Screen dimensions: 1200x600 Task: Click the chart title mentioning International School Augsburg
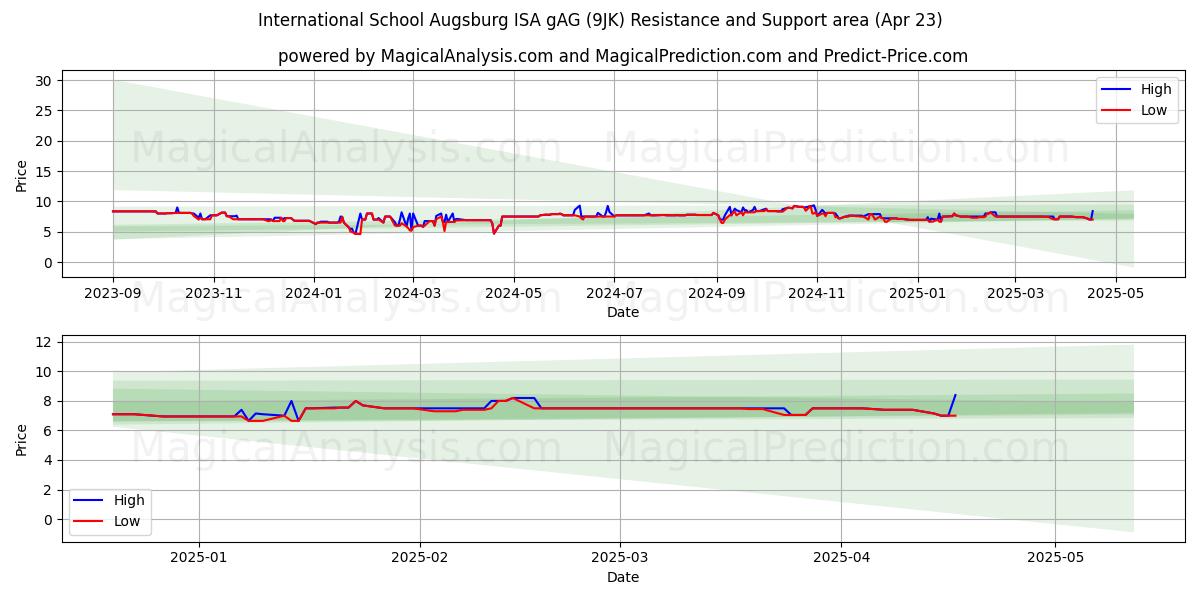pos(600,20)
